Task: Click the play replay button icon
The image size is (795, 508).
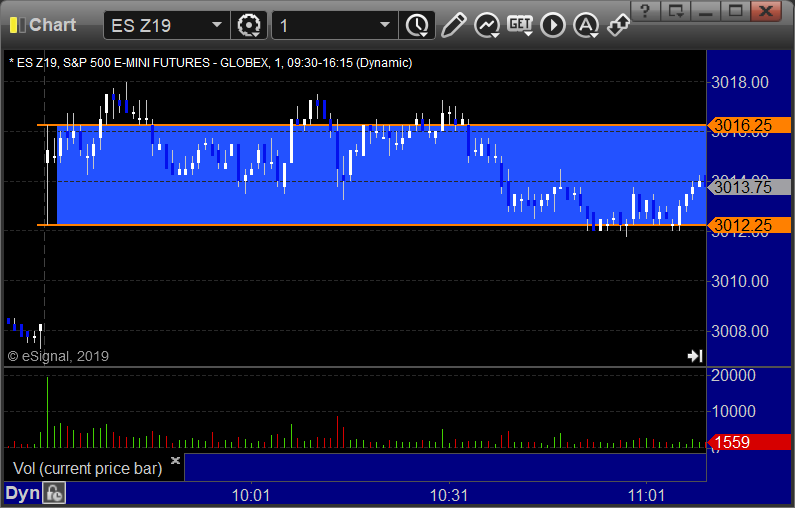Action: coord(553,25)
